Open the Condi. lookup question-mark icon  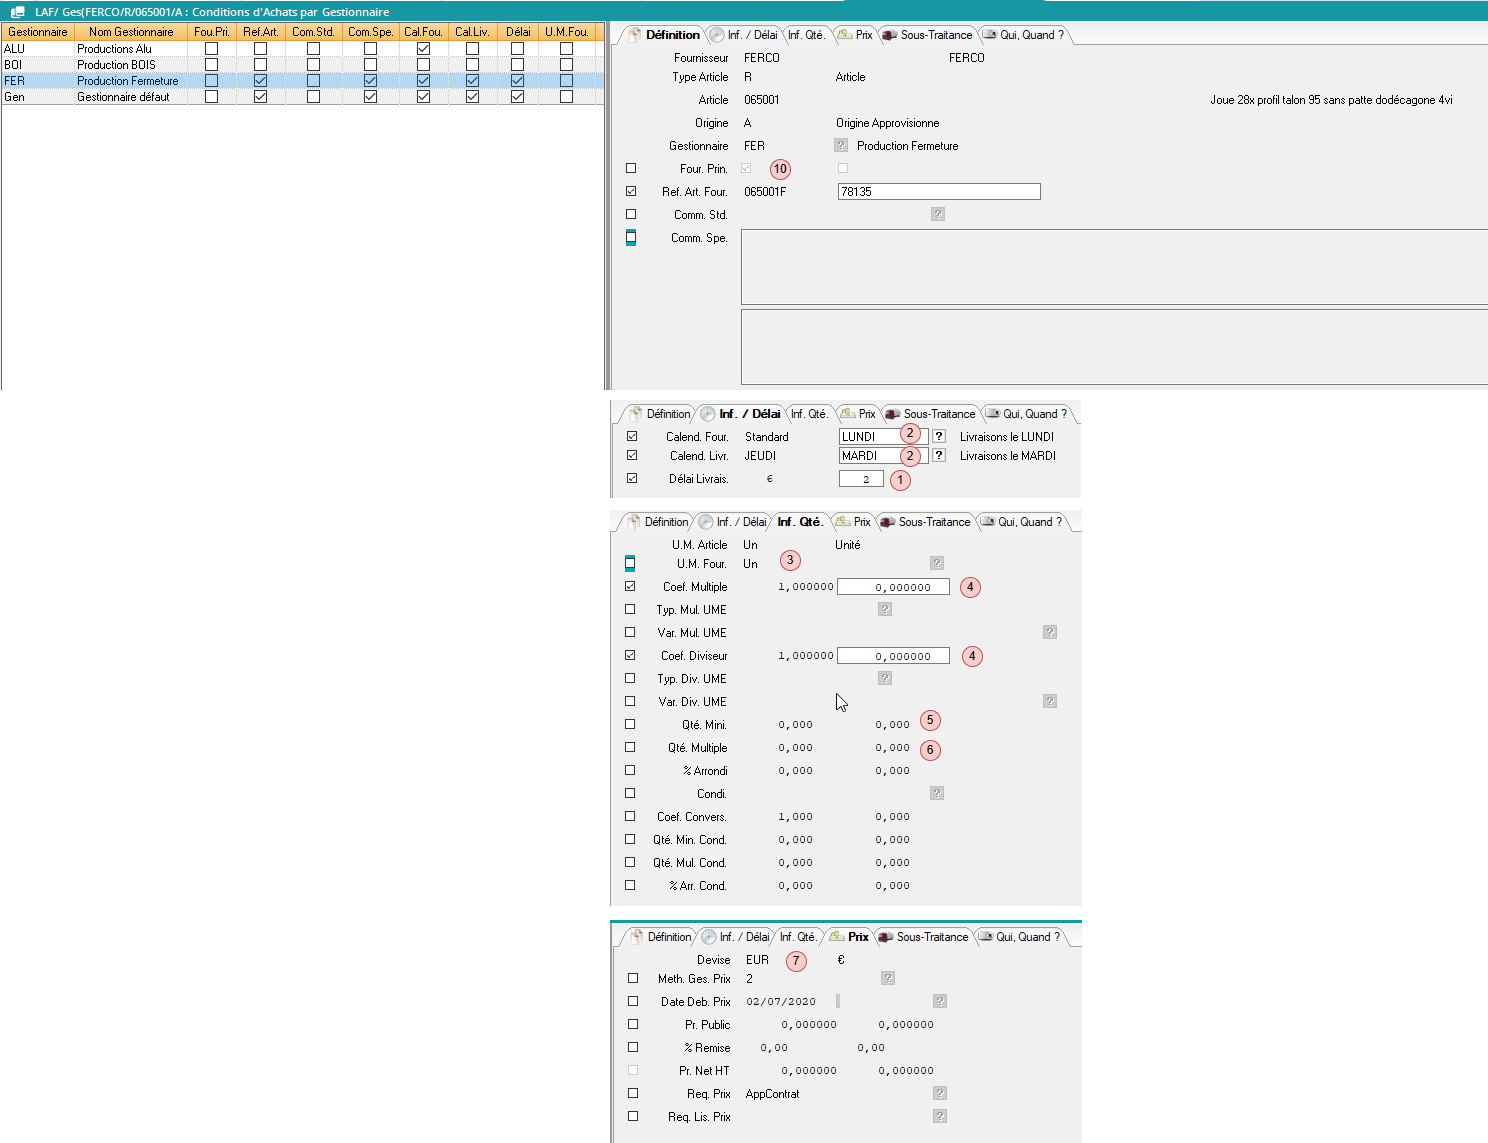click(x=937, y=793)
